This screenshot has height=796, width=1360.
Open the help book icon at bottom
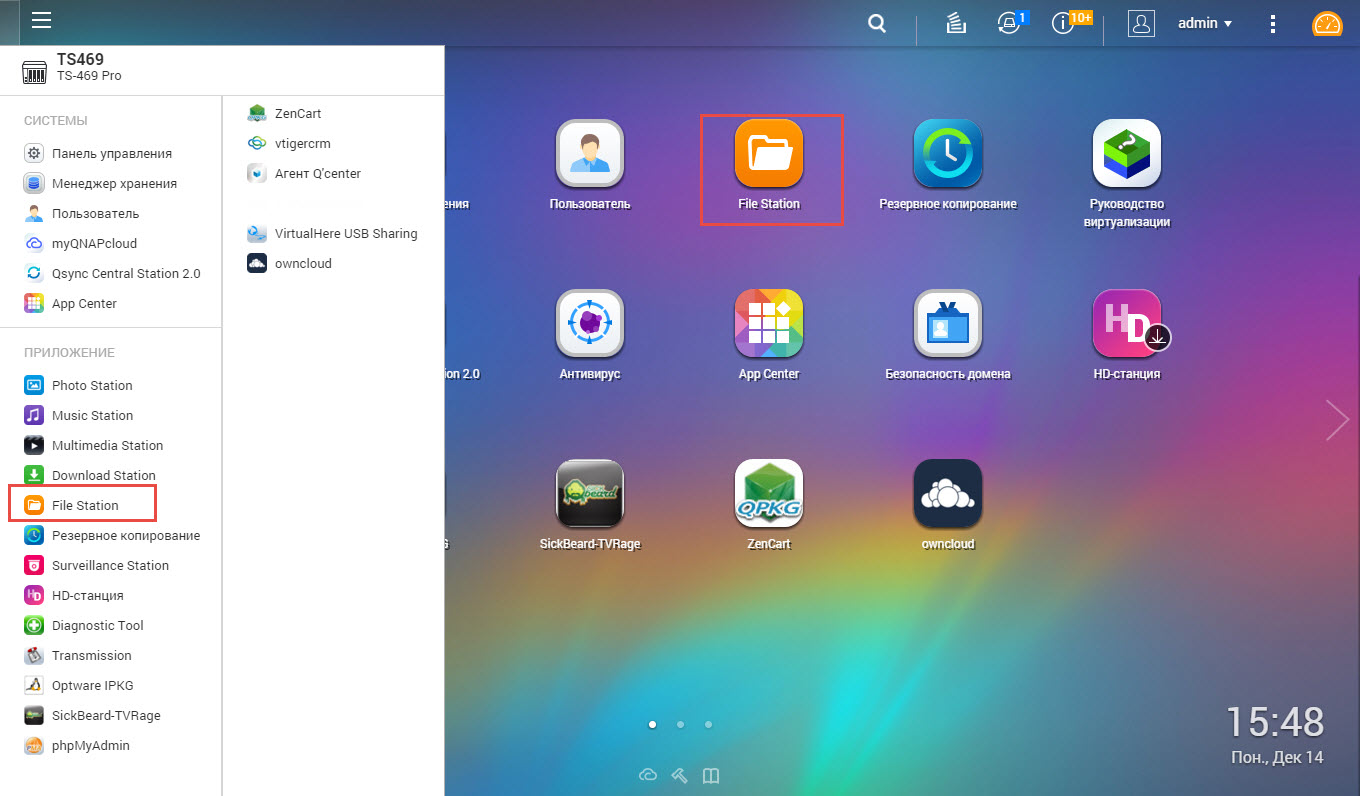pos(711,775)
